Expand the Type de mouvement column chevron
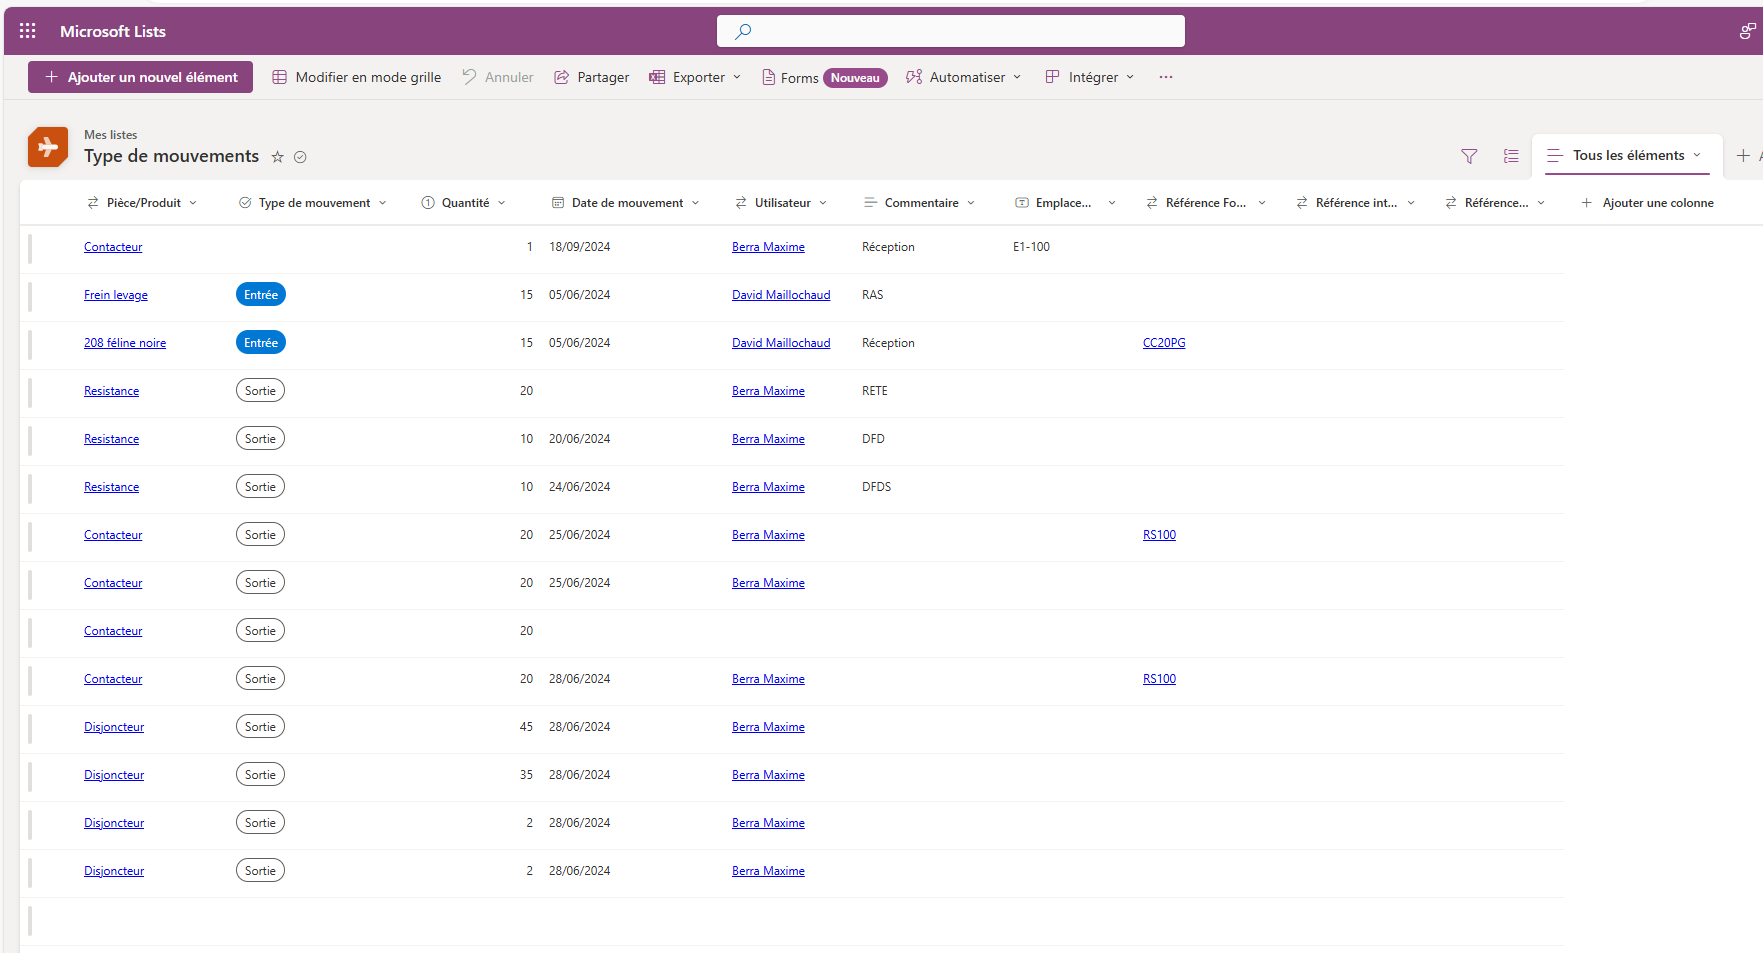 (x=382, y=203)
